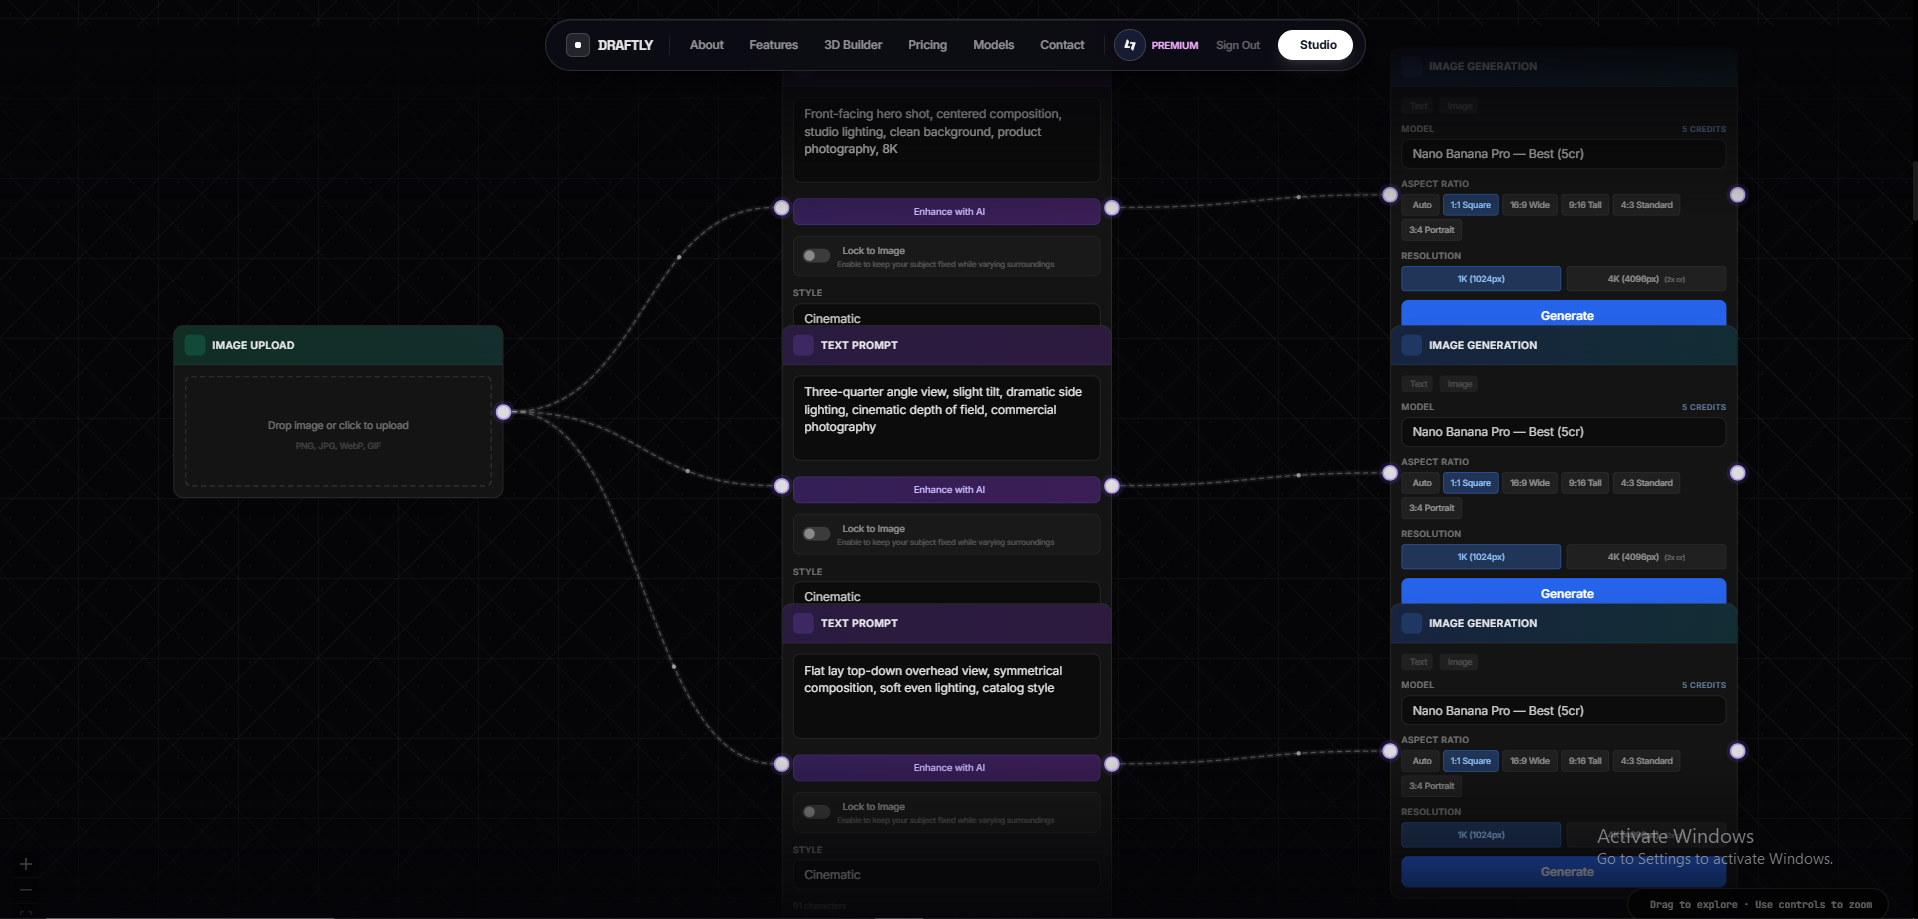The width and height of the screenshot is (1918, 919).
Task: Click the zoom in plus control on the canvas
Action: click(26, 864)
